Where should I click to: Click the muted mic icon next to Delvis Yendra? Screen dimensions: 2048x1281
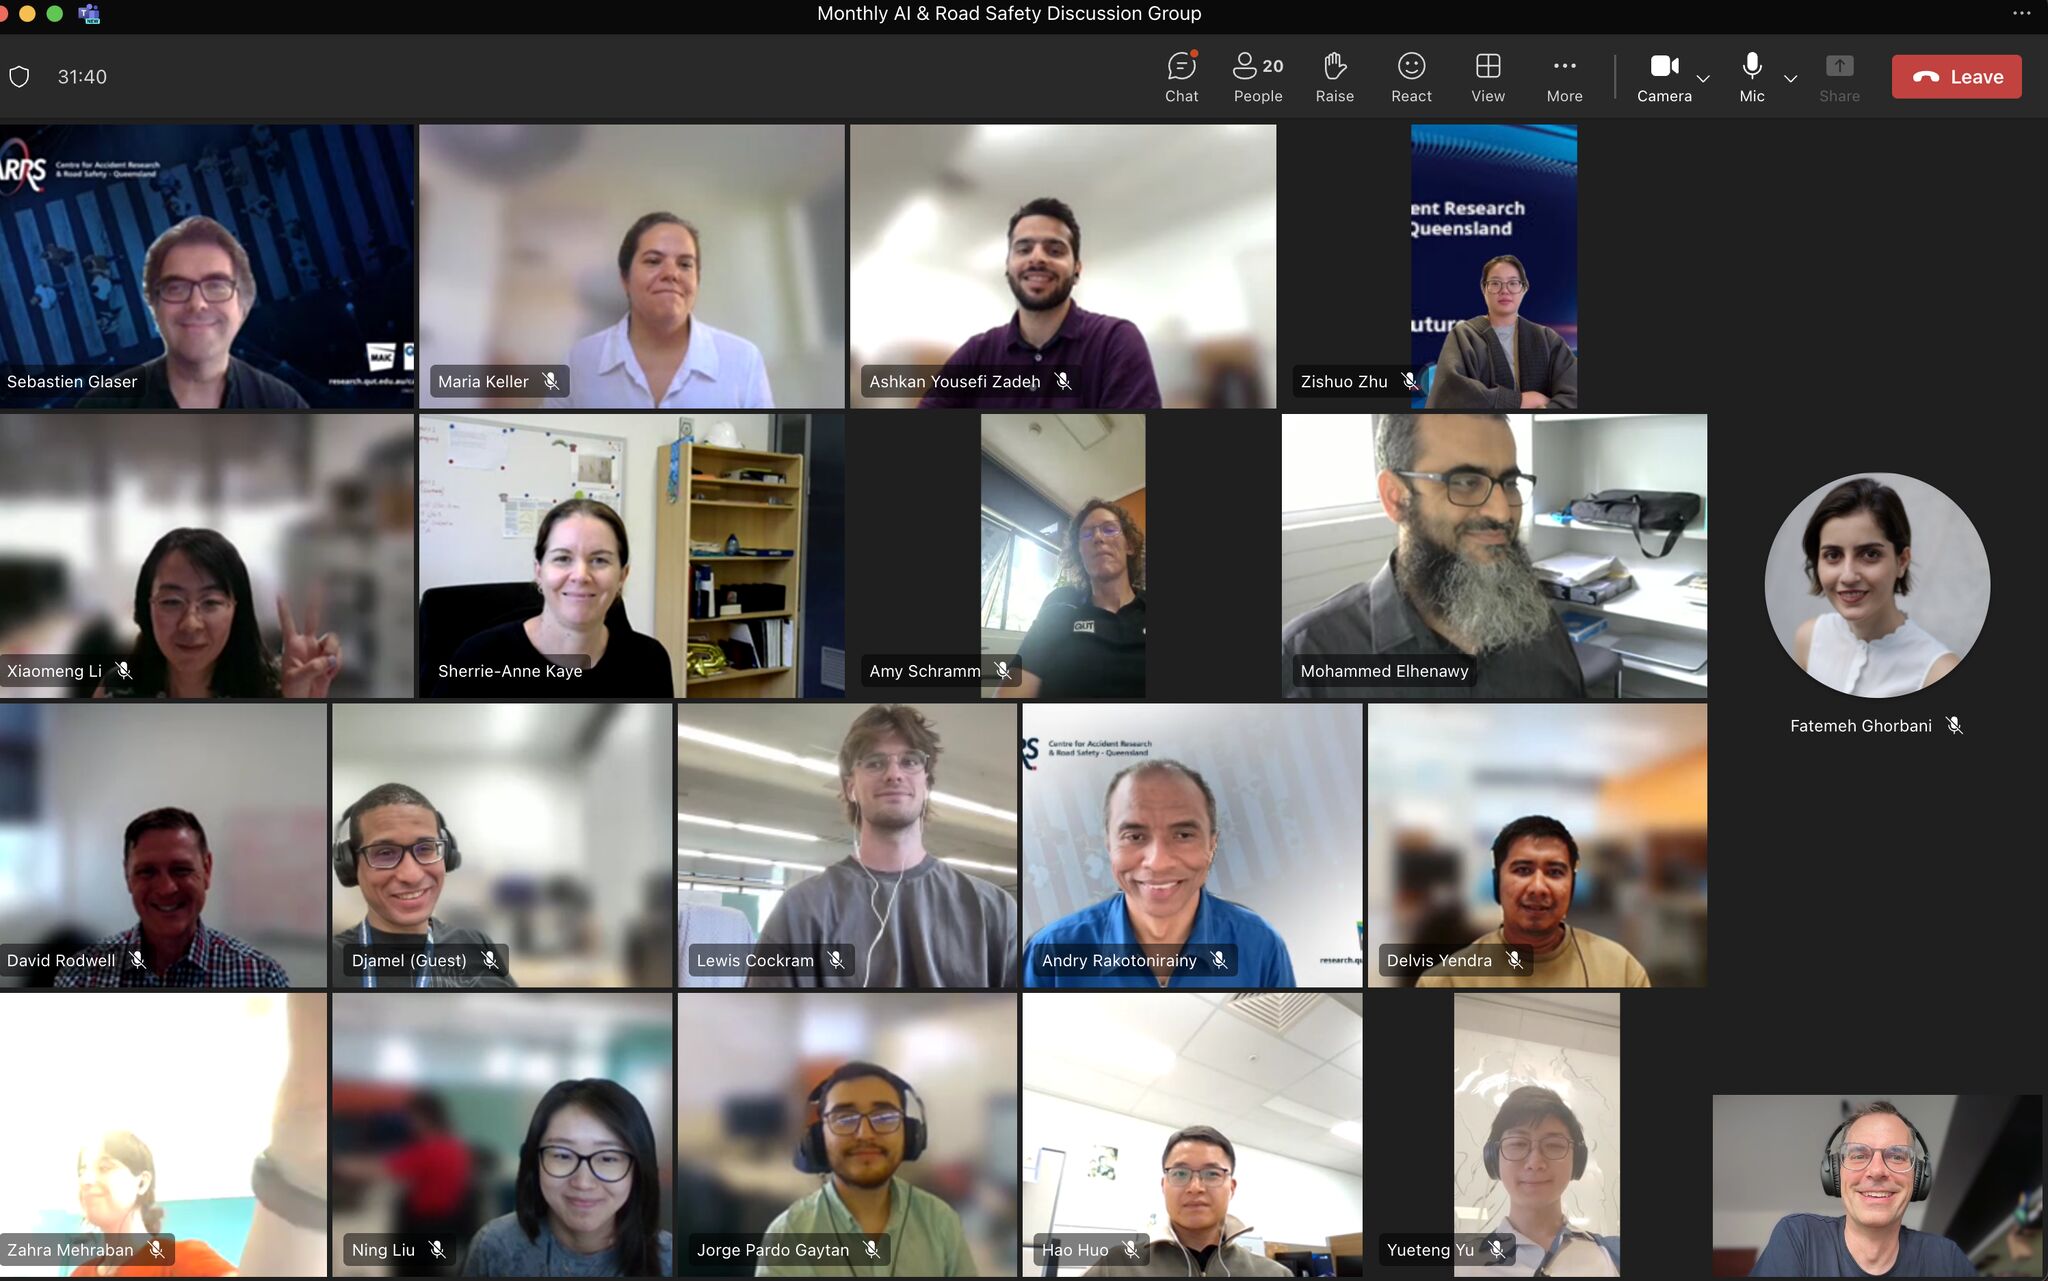[1515, 960]
